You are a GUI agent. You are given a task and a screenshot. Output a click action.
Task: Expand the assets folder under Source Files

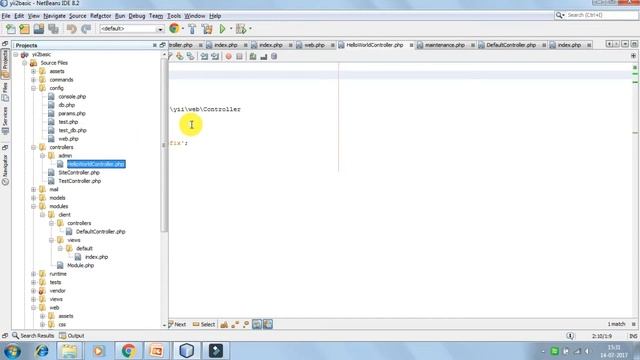click(x=33, y=71)
